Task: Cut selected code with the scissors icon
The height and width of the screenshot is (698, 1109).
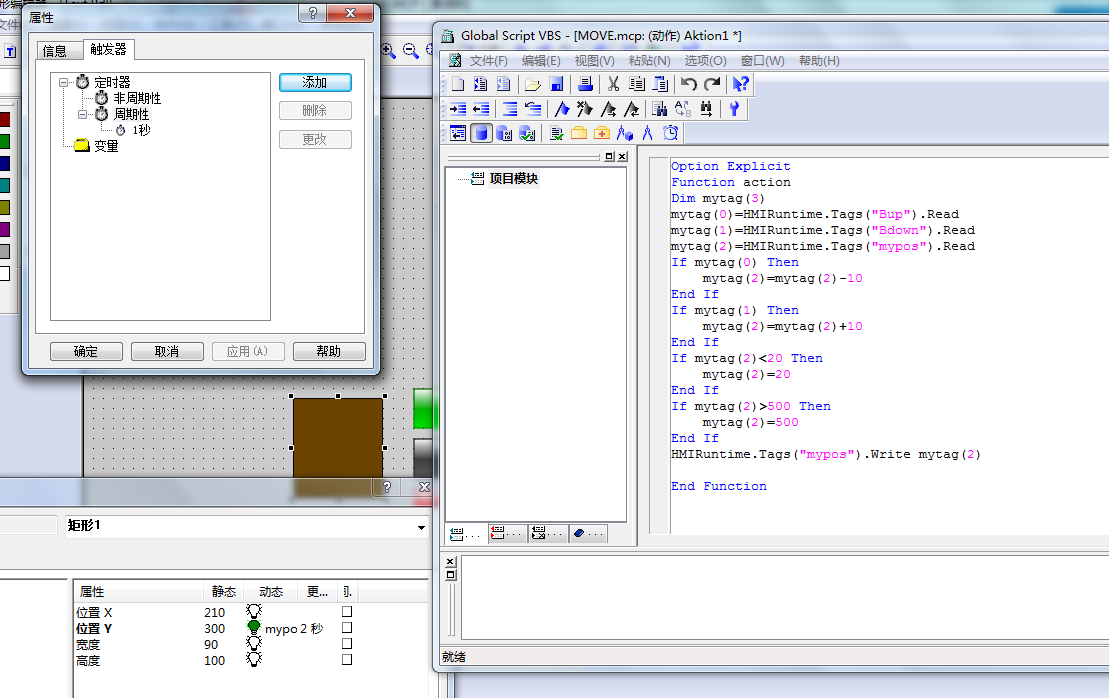Action: pyautogui.click(x=613, y=84)
